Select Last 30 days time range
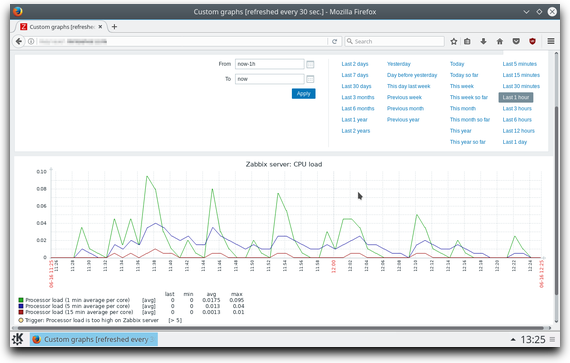The height and width of the screenshot is (363, 570). (356, 86)
